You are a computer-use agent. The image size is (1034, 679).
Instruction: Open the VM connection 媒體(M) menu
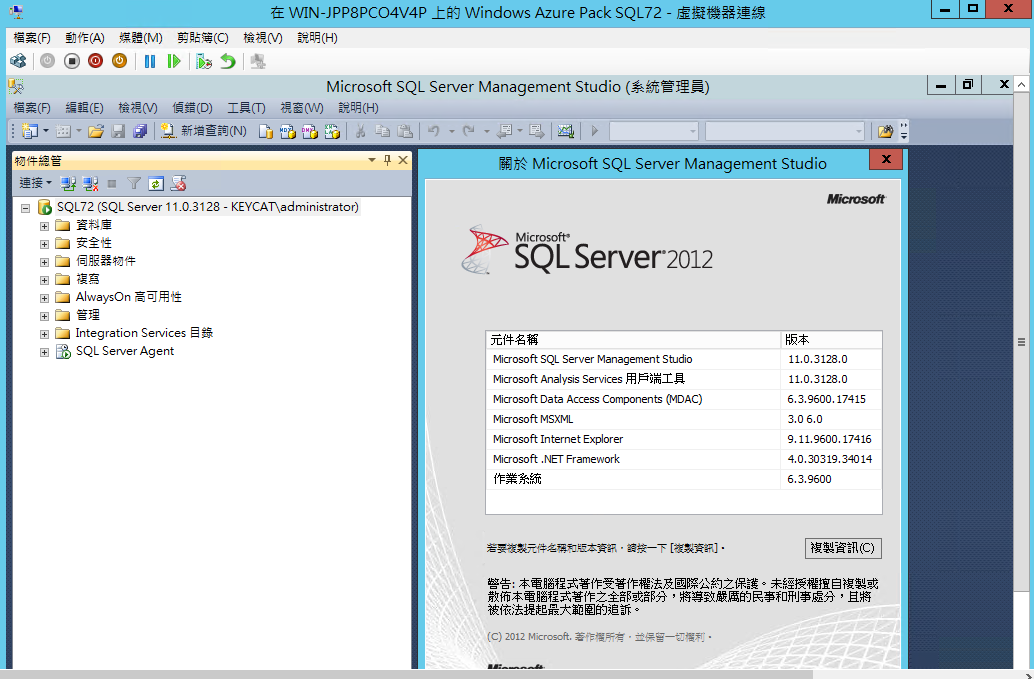(x=140, y=38)
